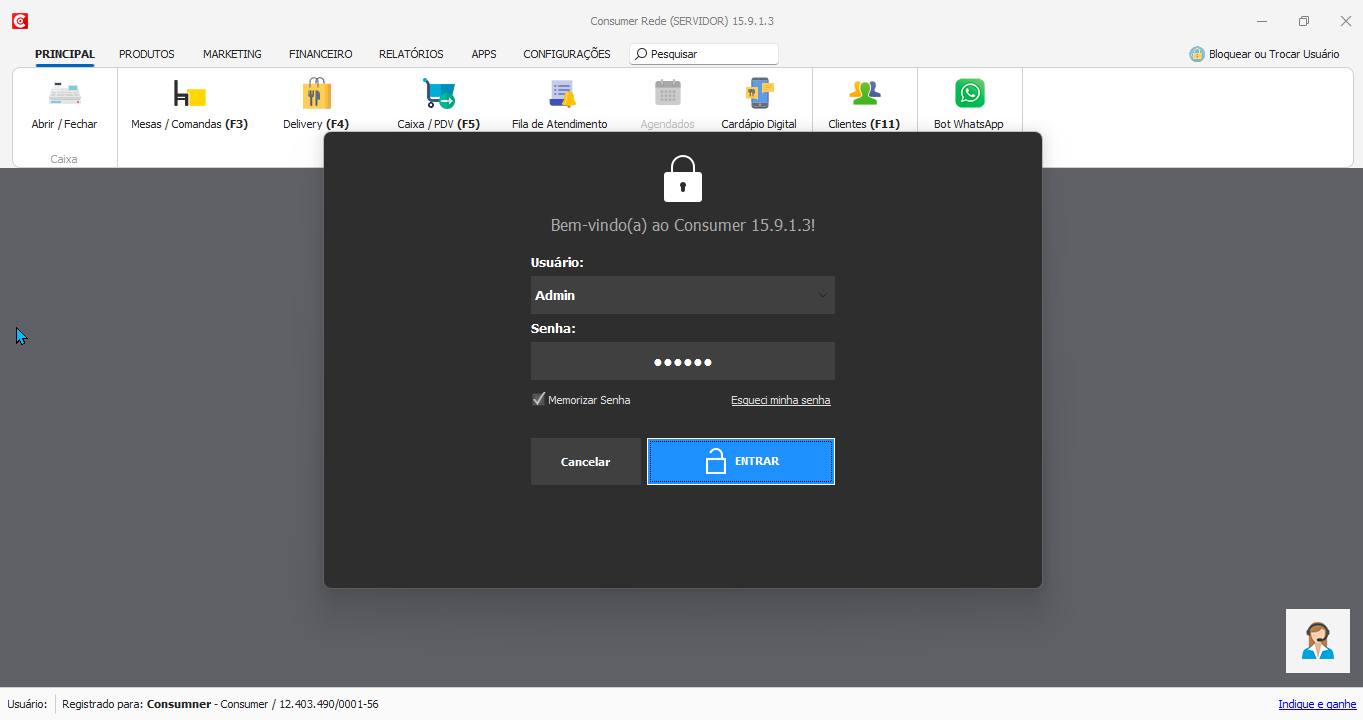Open Clientes people icon
This screenshot has height=720, width=1363.
[864, 94]
